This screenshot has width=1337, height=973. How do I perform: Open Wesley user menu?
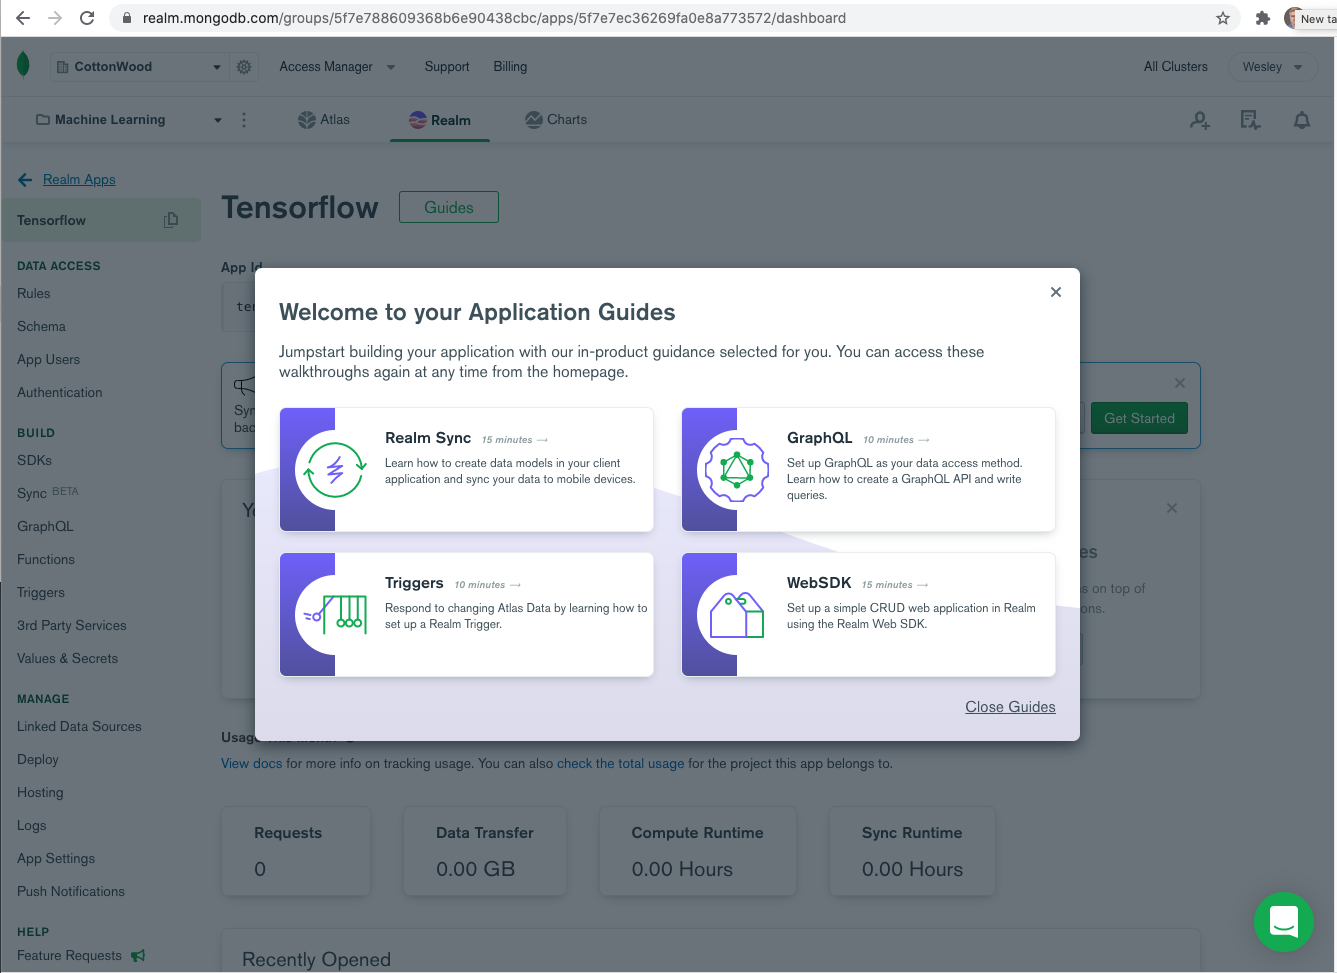(x=1272, y=67)
